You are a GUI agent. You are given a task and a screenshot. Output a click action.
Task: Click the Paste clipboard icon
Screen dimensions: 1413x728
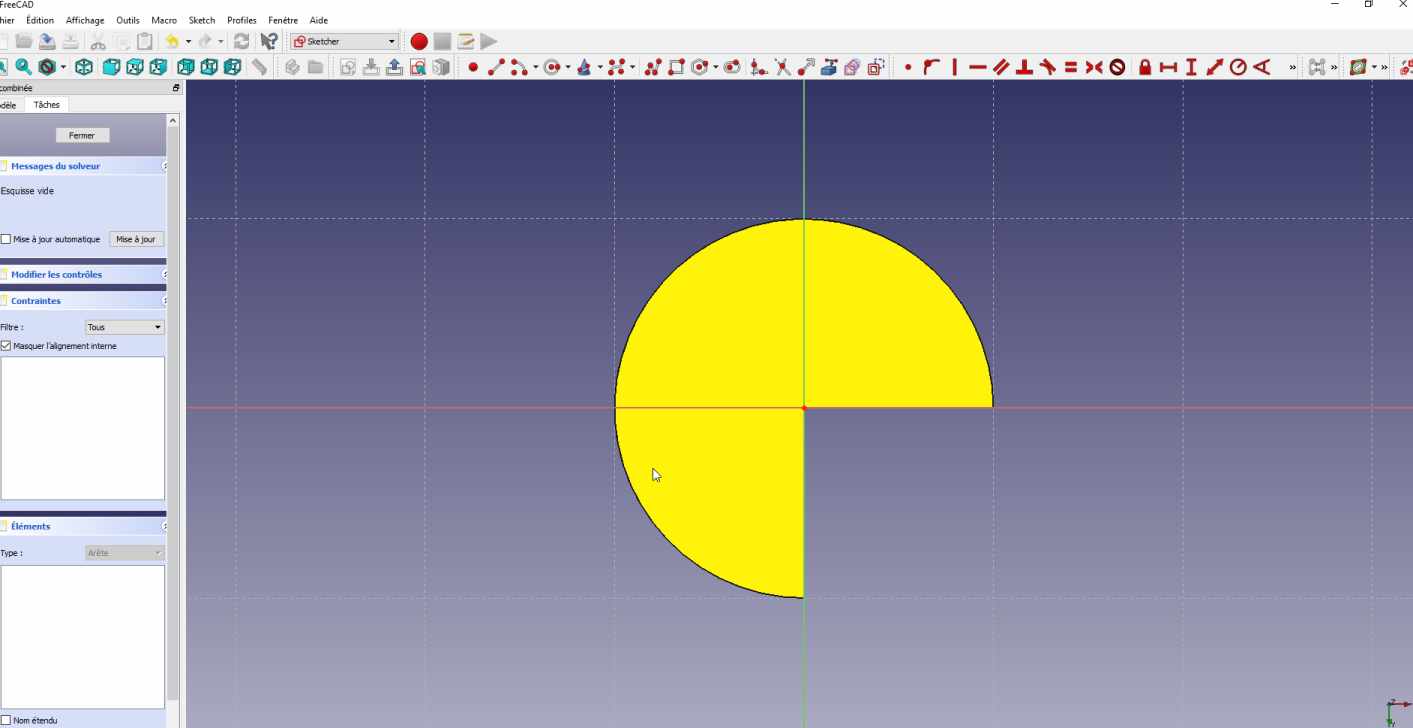[x=145, y=41]
